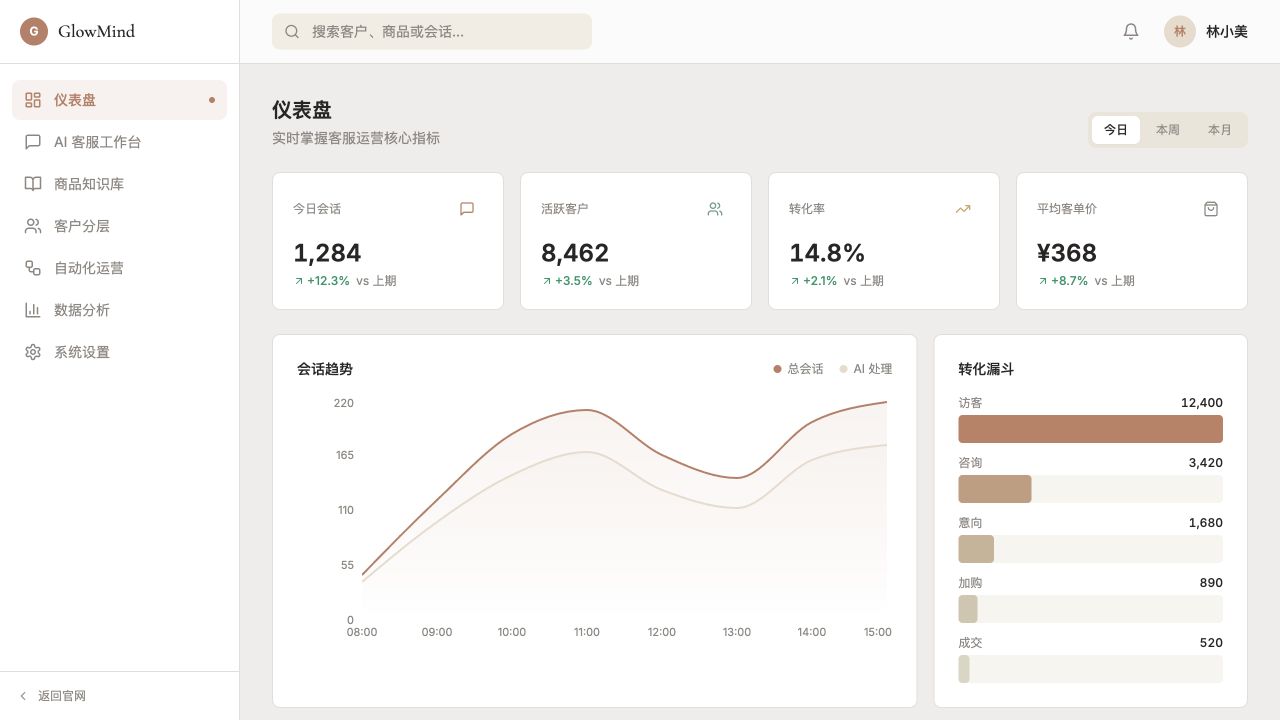Toggle the AI 处理 legend entry
The width and height of the screenshot is (1280, 720).
click(x=865, y=369)
